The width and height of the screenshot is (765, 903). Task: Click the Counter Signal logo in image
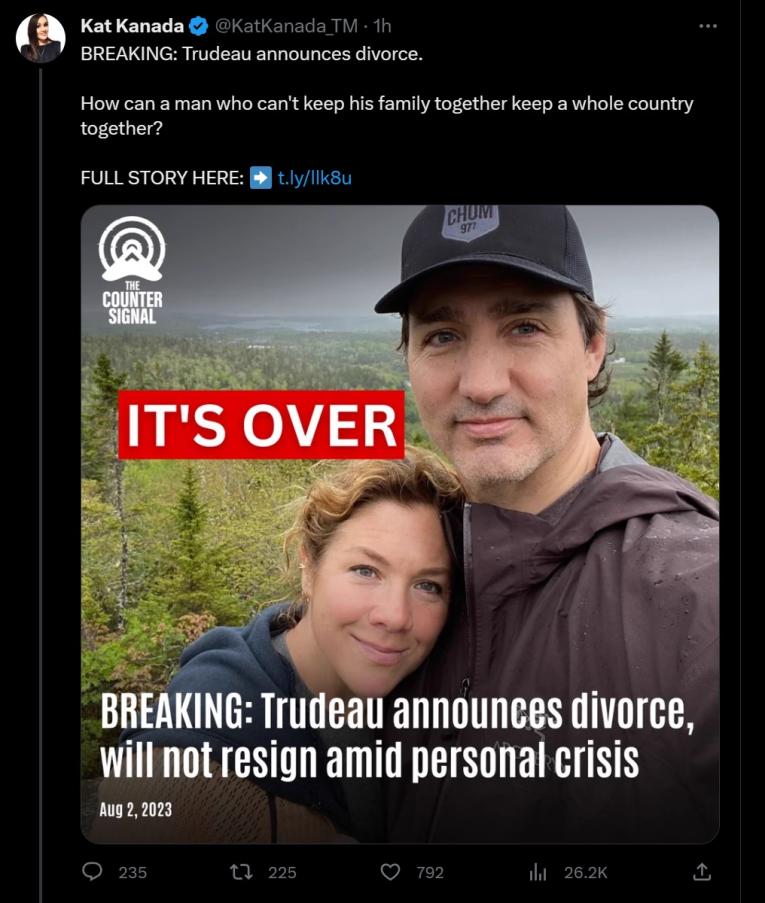tap(132, 270)
